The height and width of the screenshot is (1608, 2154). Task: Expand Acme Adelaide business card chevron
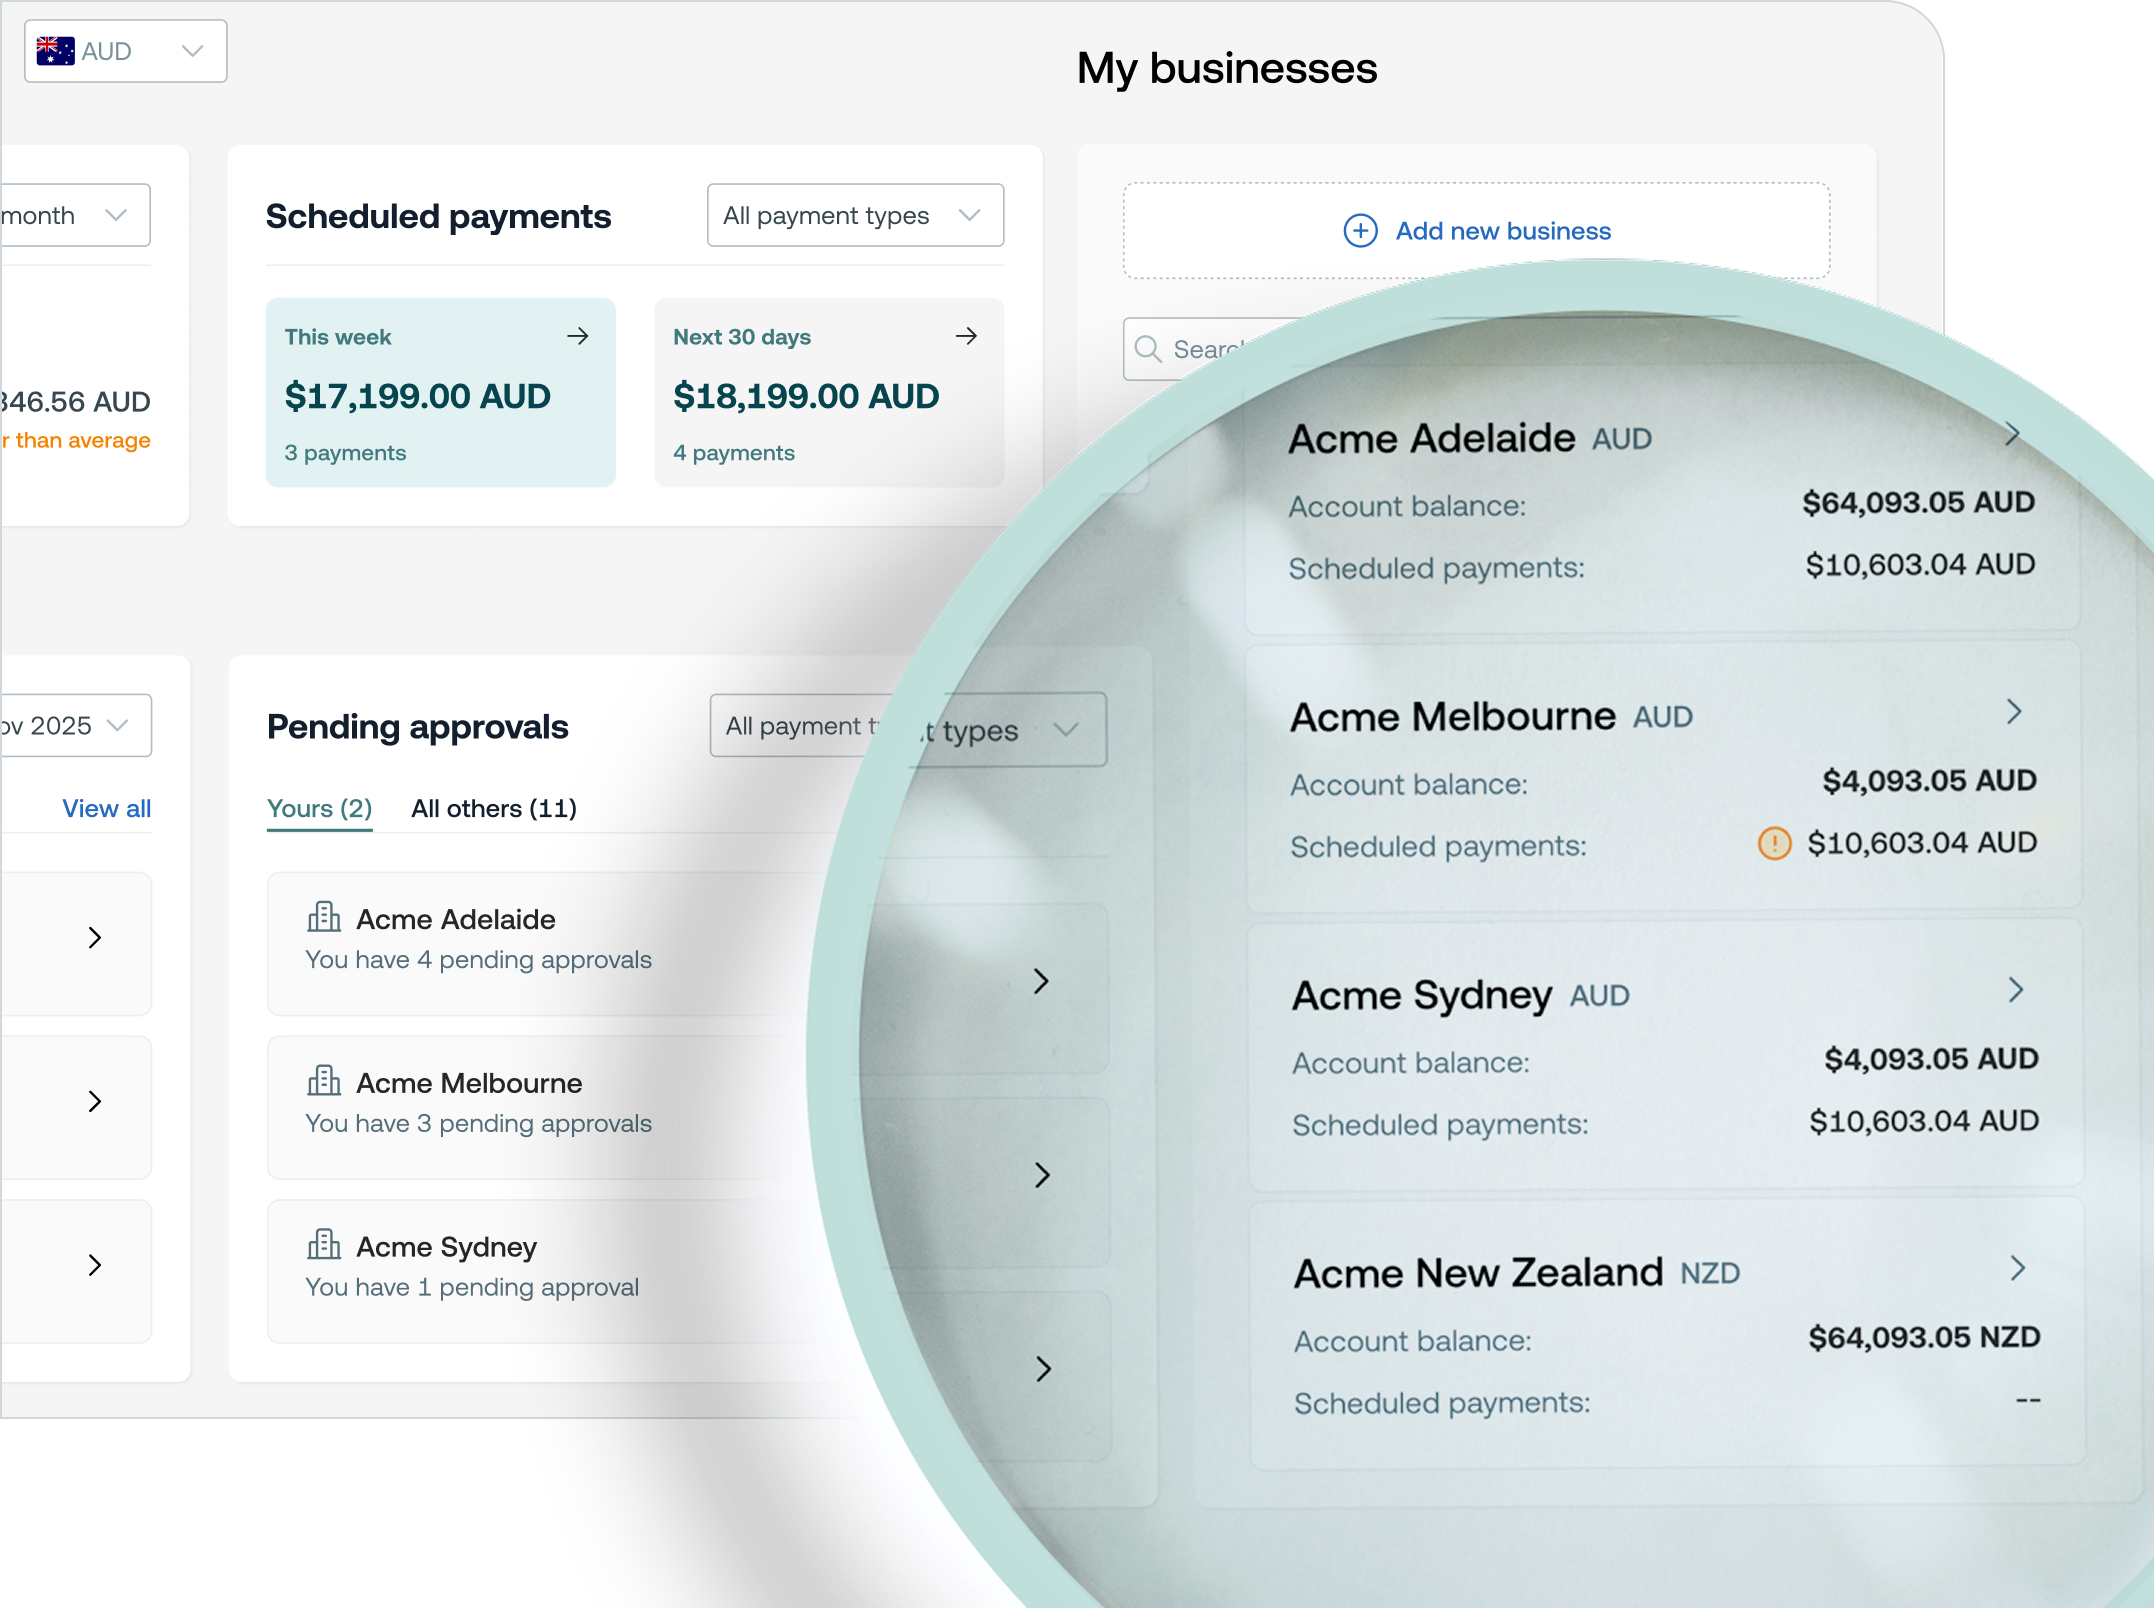[x=2012, y=434]
